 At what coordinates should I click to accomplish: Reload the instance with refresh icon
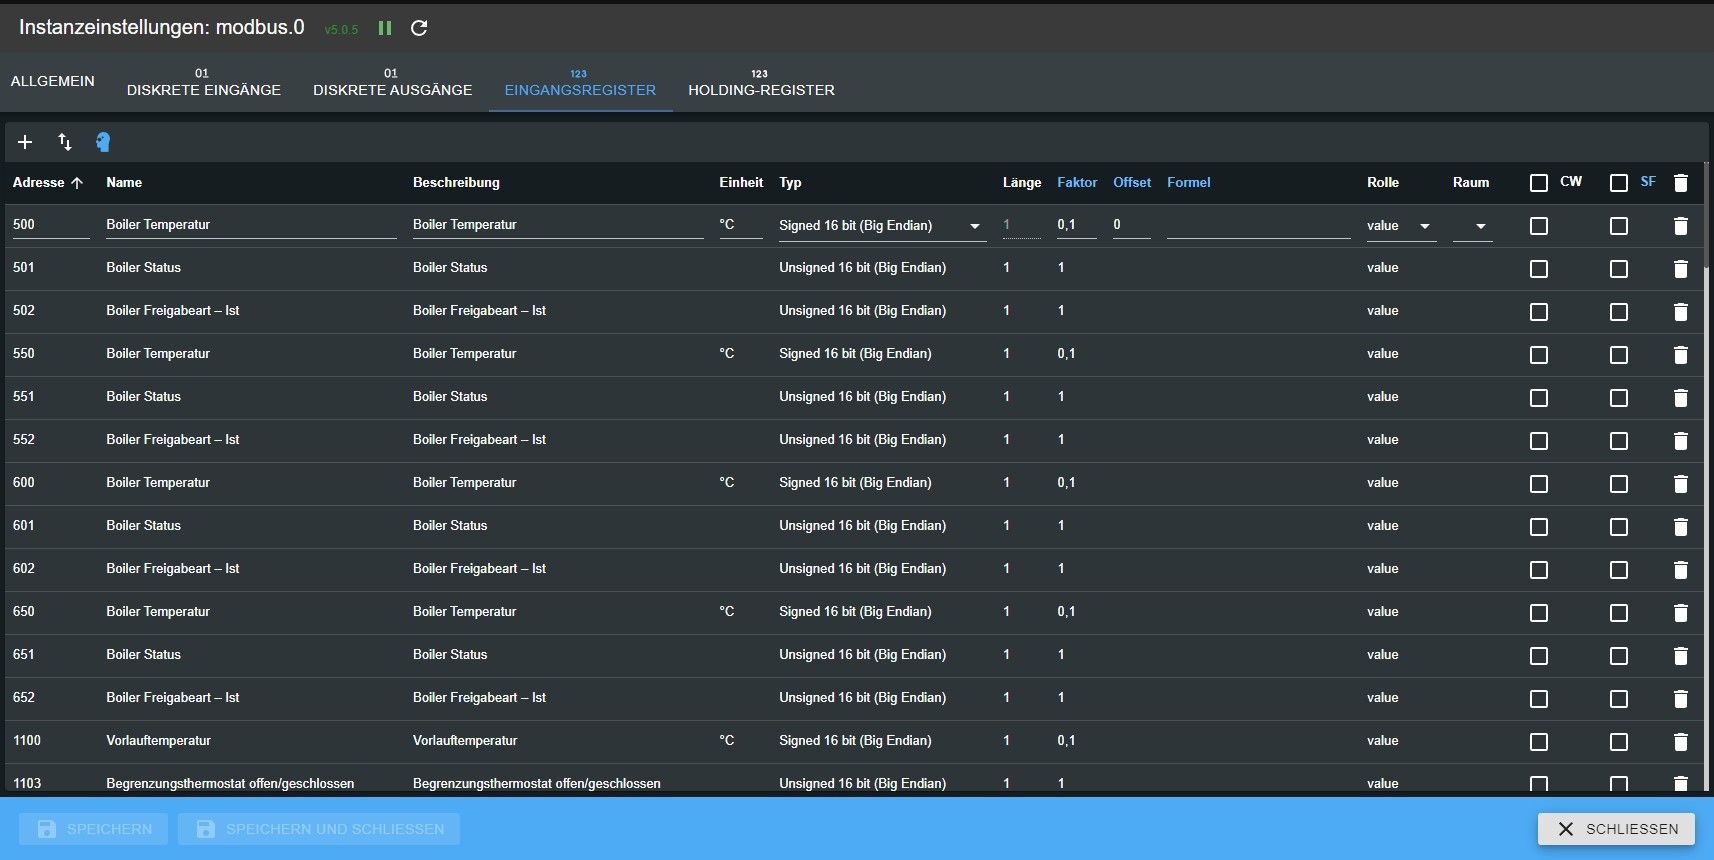coord(419,28)
